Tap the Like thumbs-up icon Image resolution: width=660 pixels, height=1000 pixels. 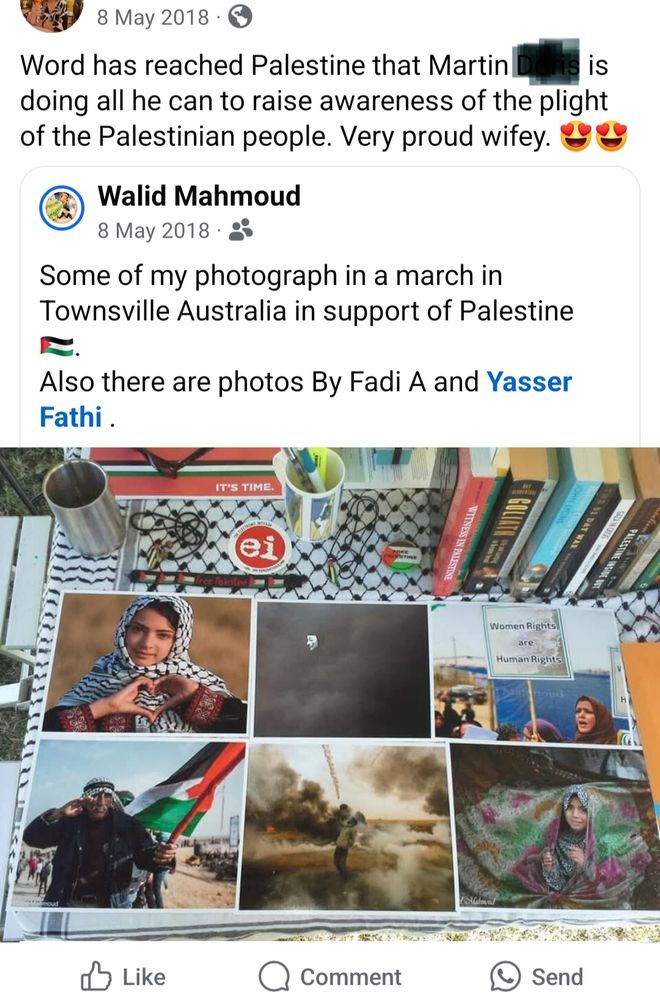tap(96, 976)
